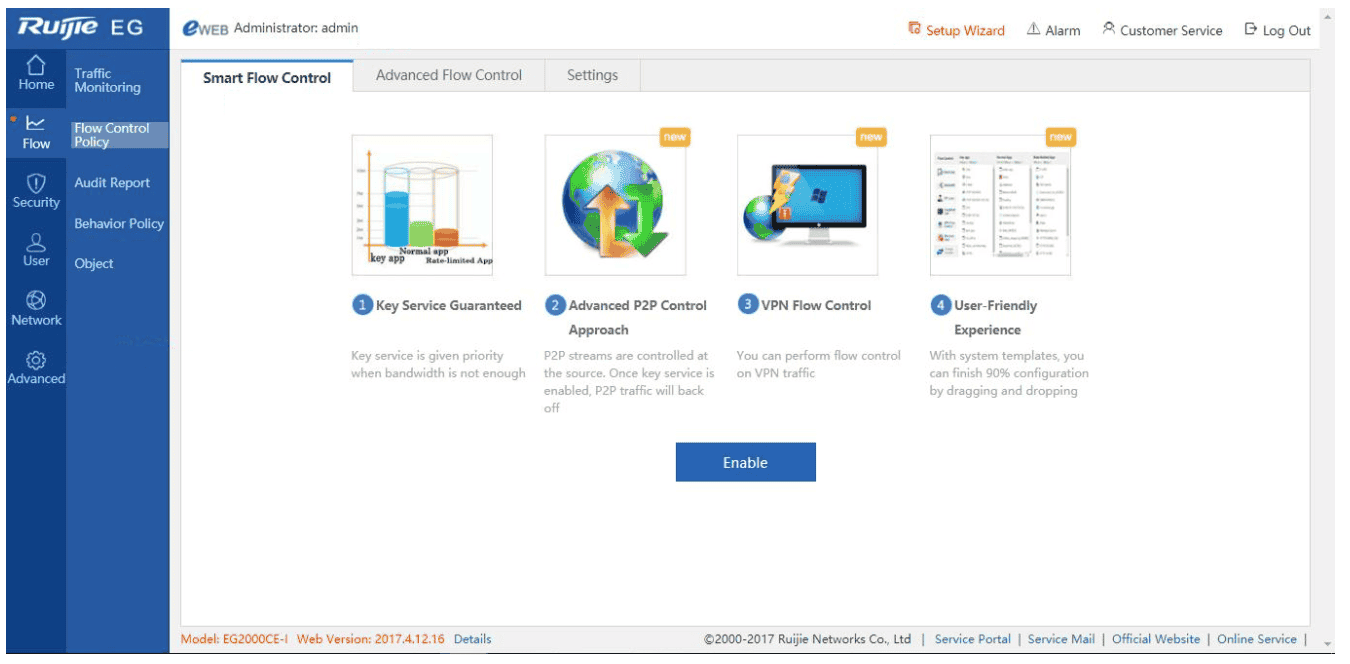Launch the Setup Wizard icon

click(914, 30)
